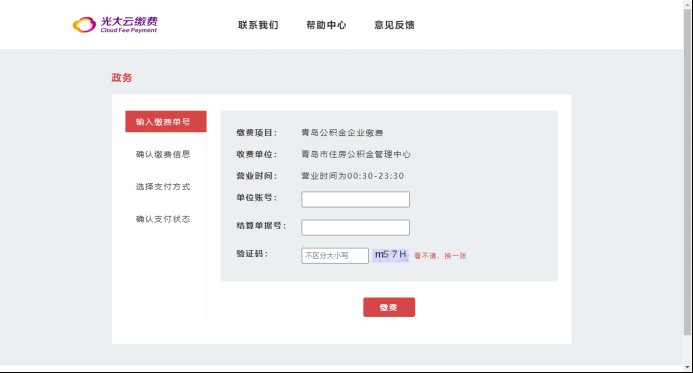The width and height of the screenshot is (693, 373).
Task: Click the scrollbar down arrow
Action: (x=687, y=367)
